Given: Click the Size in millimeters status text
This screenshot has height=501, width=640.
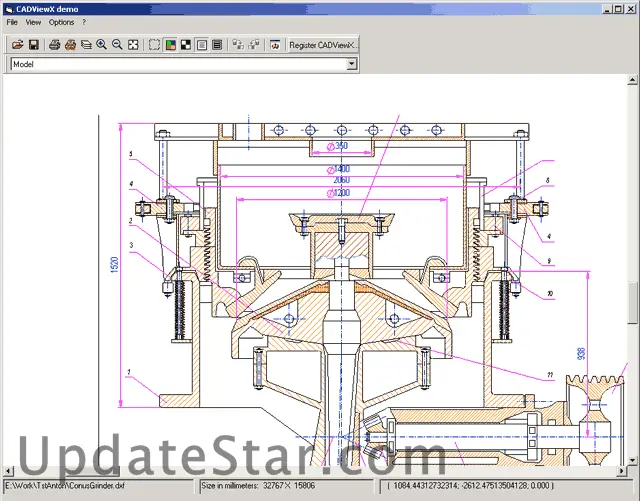Looking at the screenshot, I should (258, 486).
